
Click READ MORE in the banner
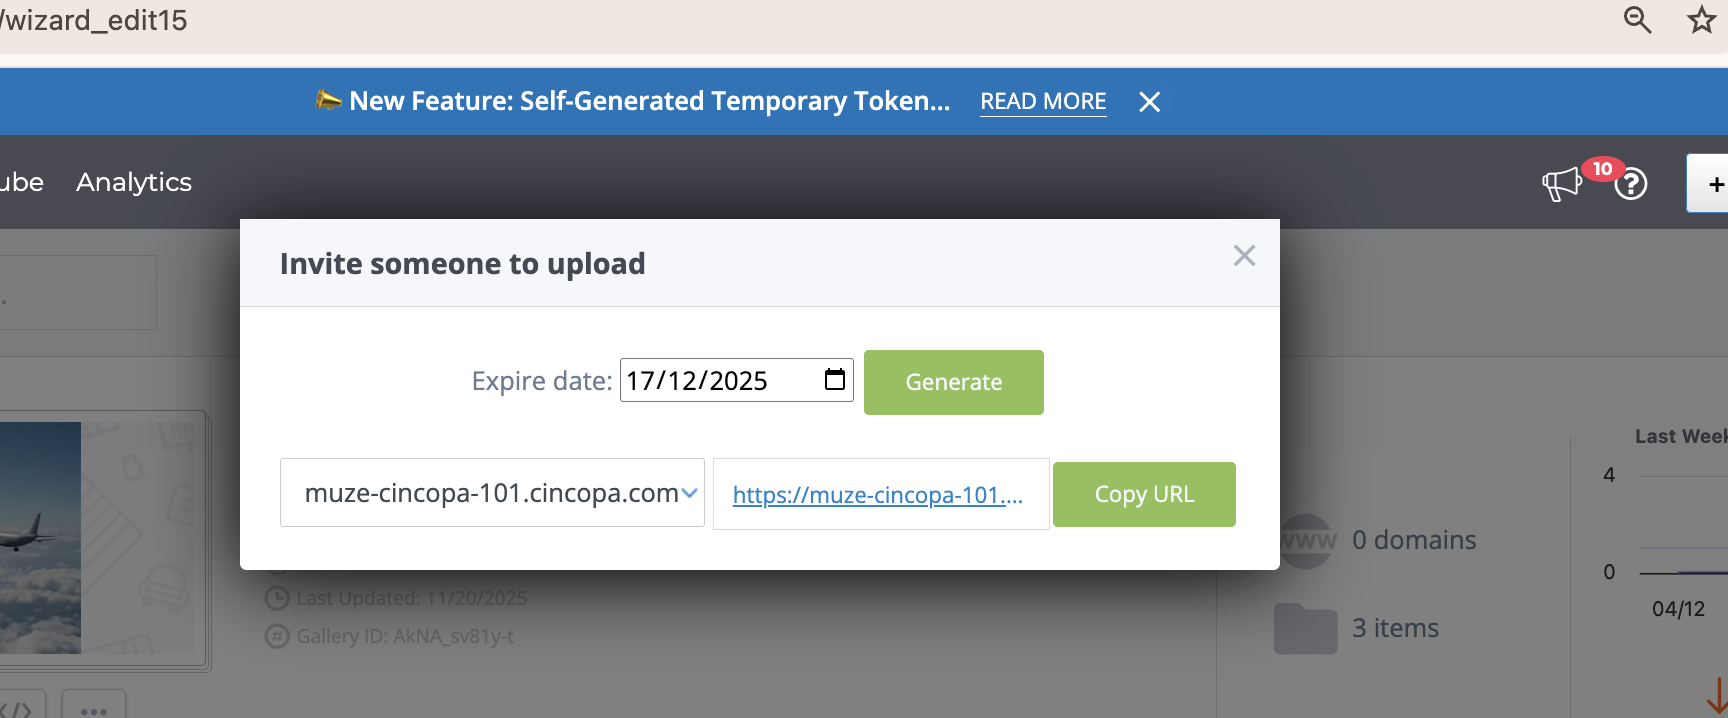[x=1043, y=102]
